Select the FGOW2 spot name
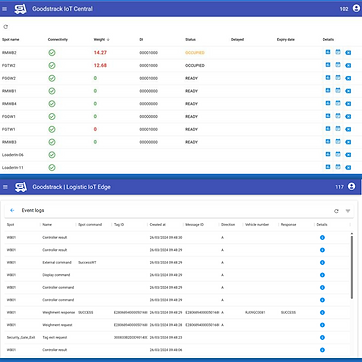362x362 pixels. click(x=9, y=78)
